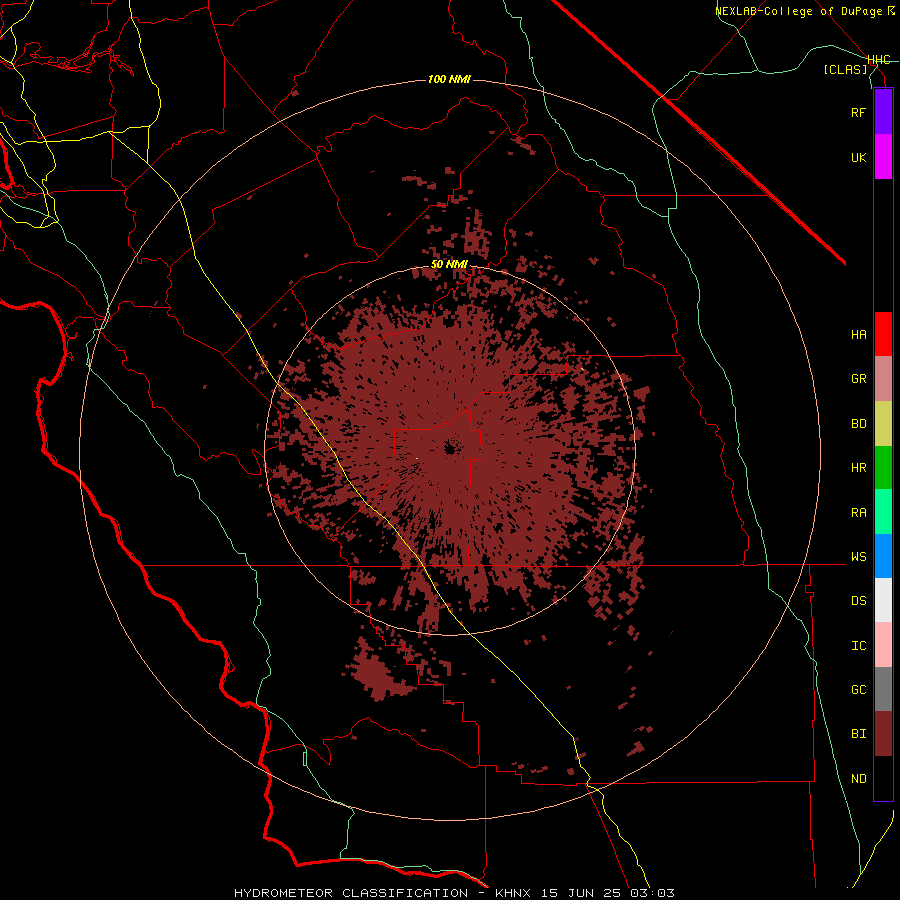900x900 pixels.
Task: Click the HA legend label
Action: coord(858,335)
